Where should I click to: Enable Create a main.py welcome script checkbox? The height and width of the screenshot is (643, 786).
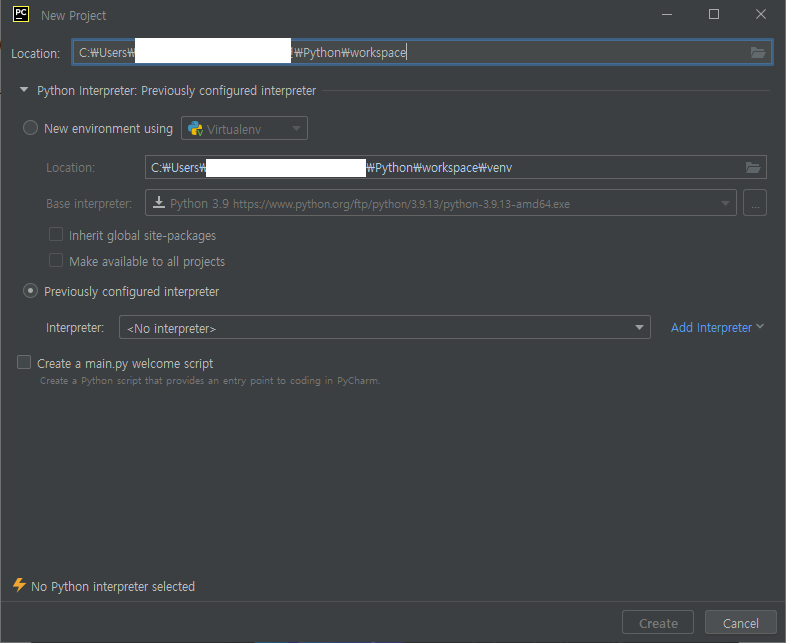[x=24, y=362]
